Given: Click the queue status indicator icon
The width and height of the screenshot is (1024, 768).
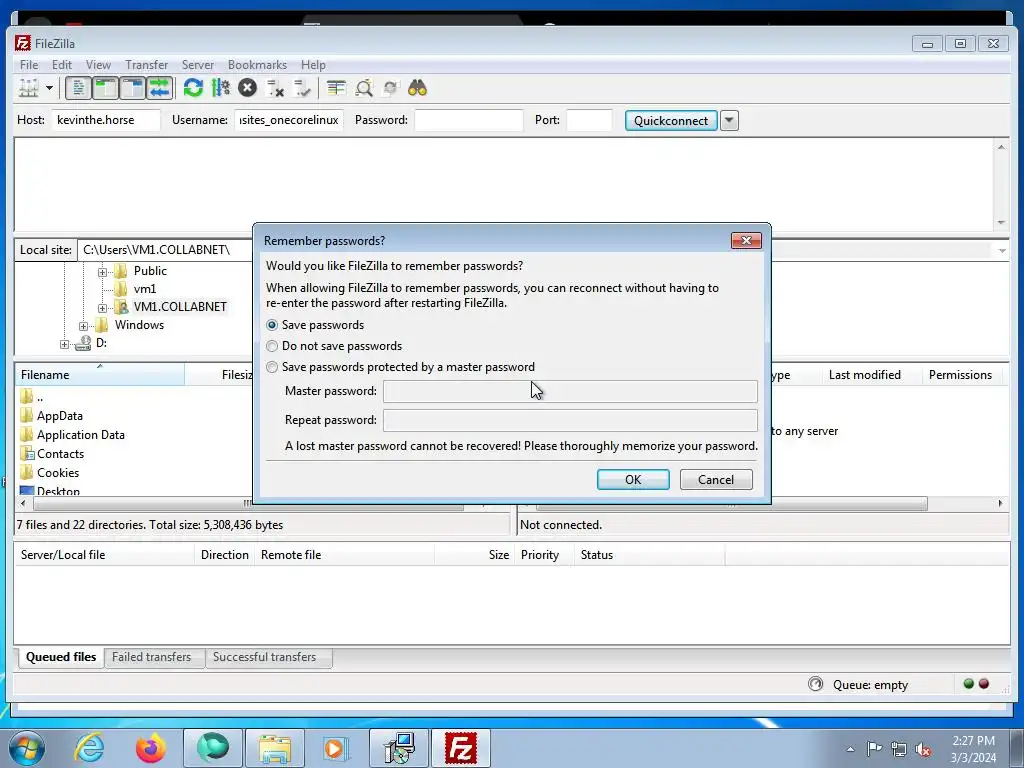Looking at the screenshot, I should (x=815, y=684).
